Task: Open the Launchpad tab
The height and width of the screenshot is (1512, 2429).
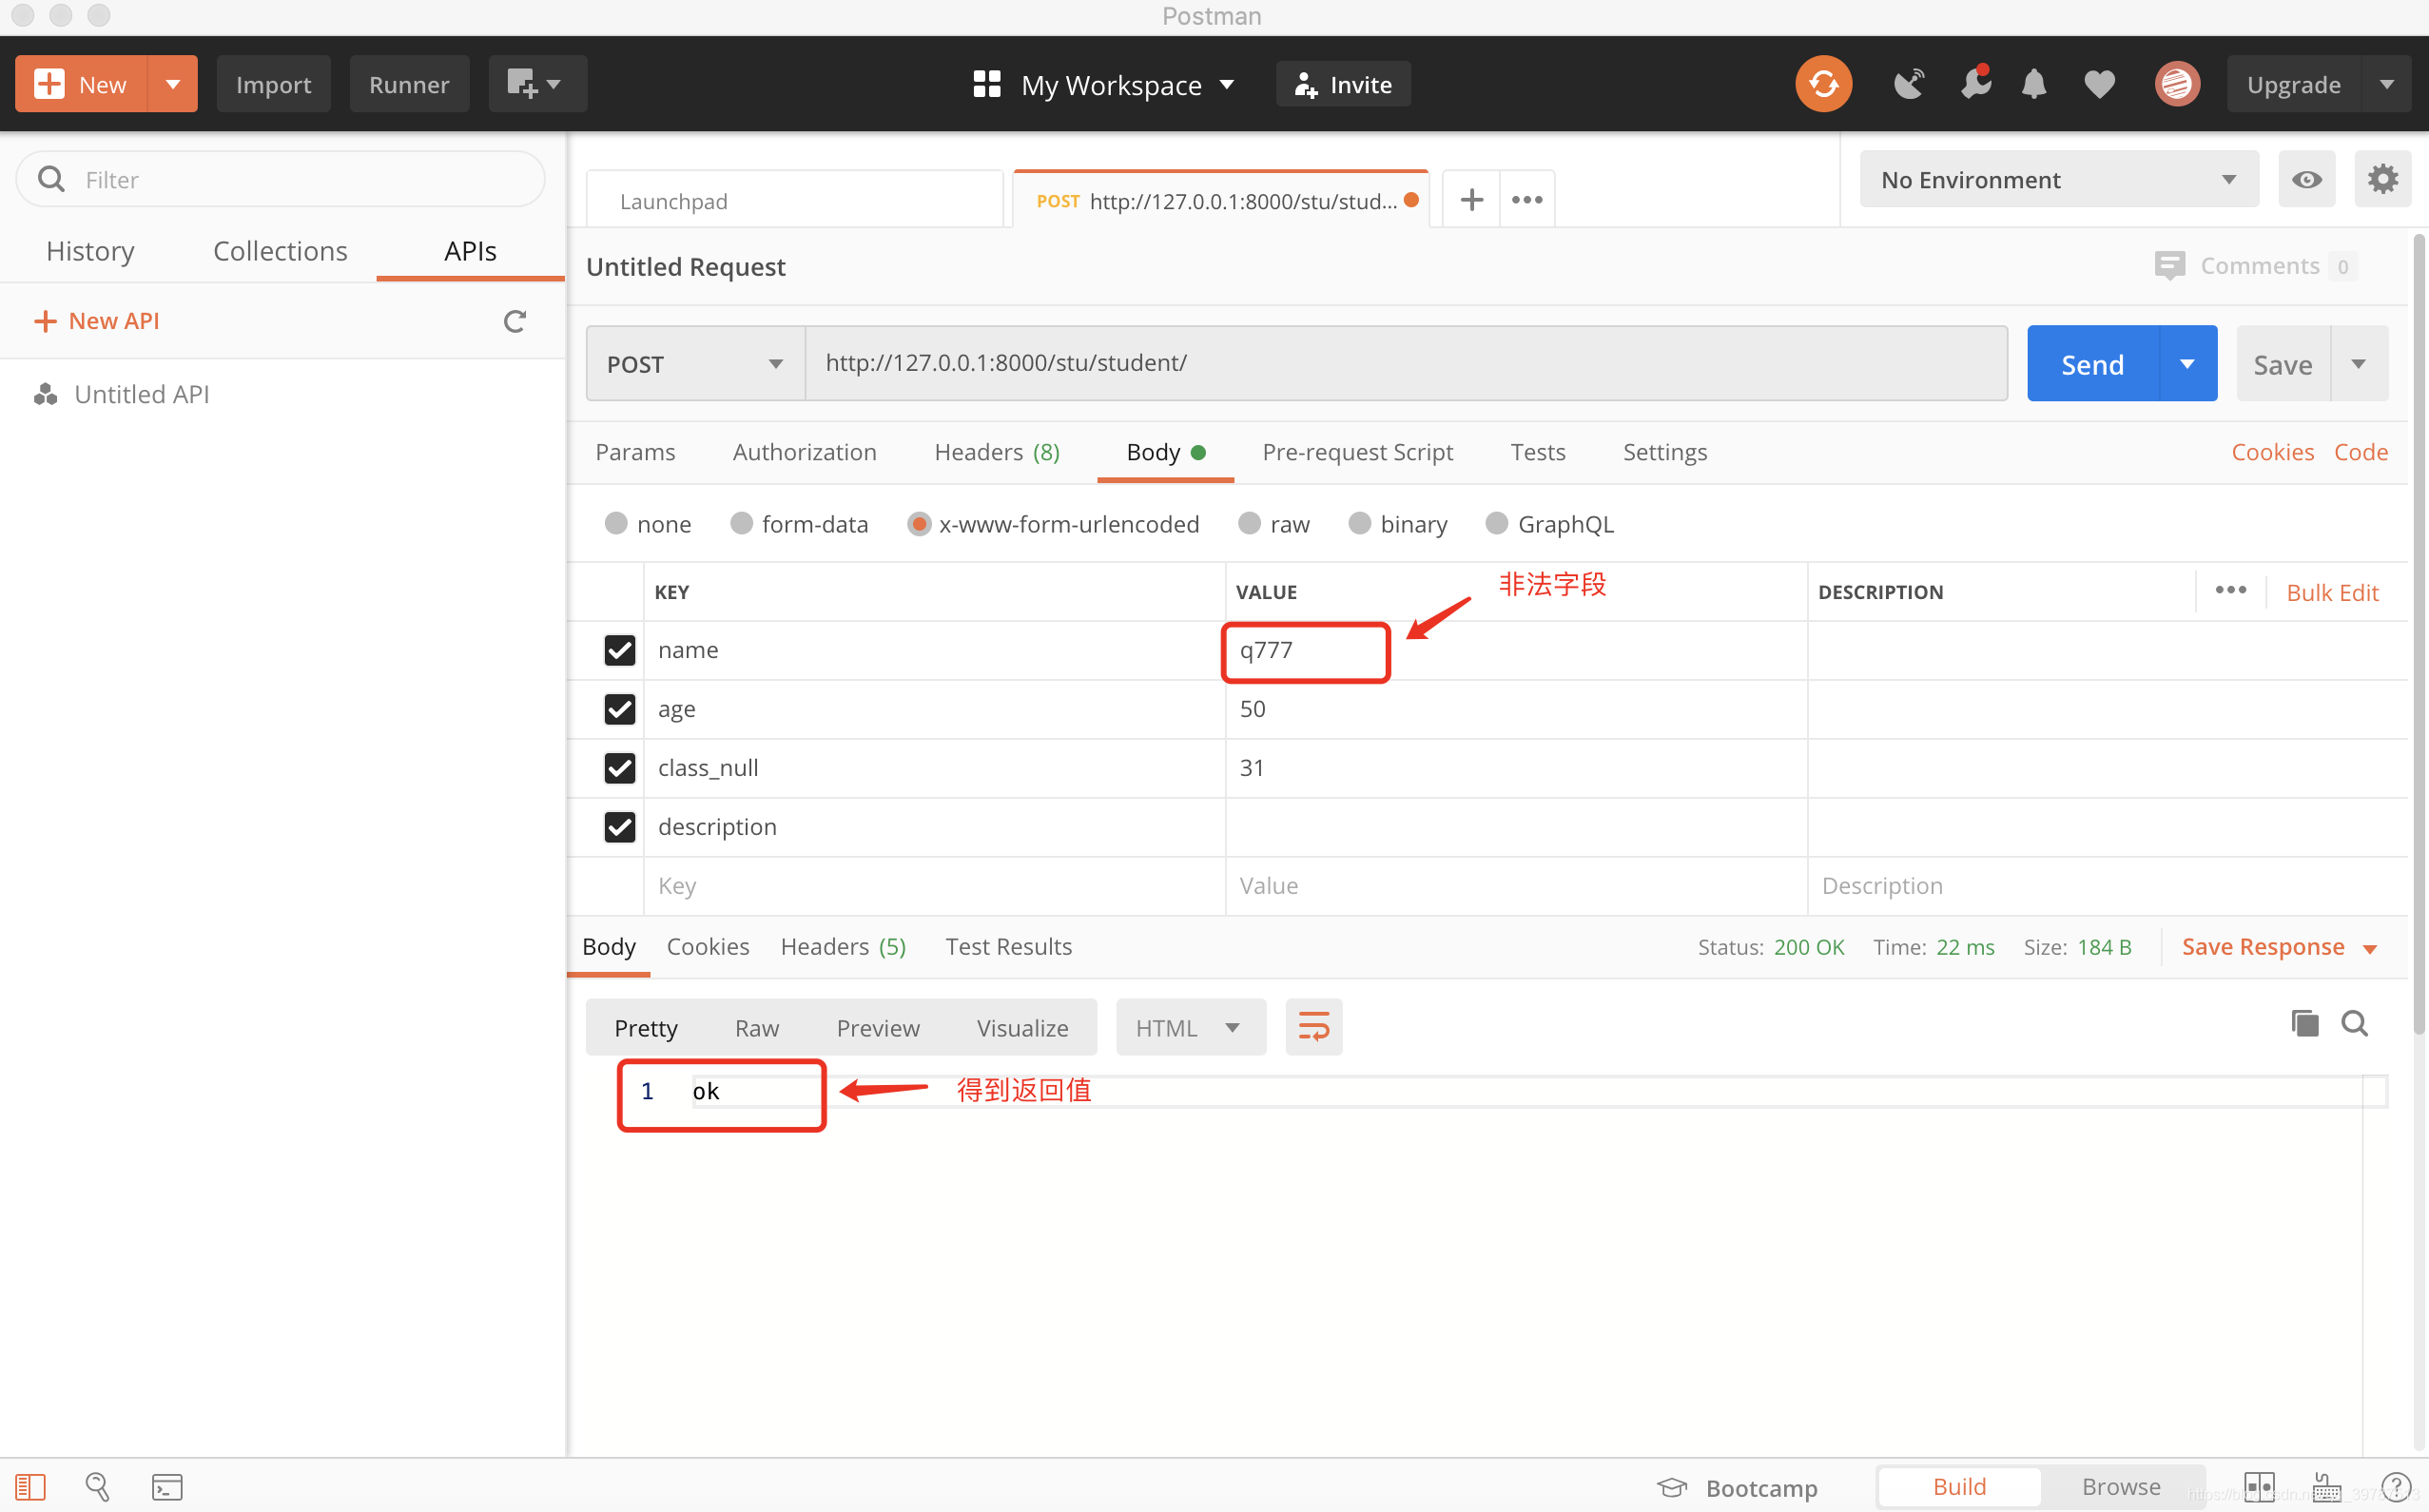Action: [x=794, y=200]
